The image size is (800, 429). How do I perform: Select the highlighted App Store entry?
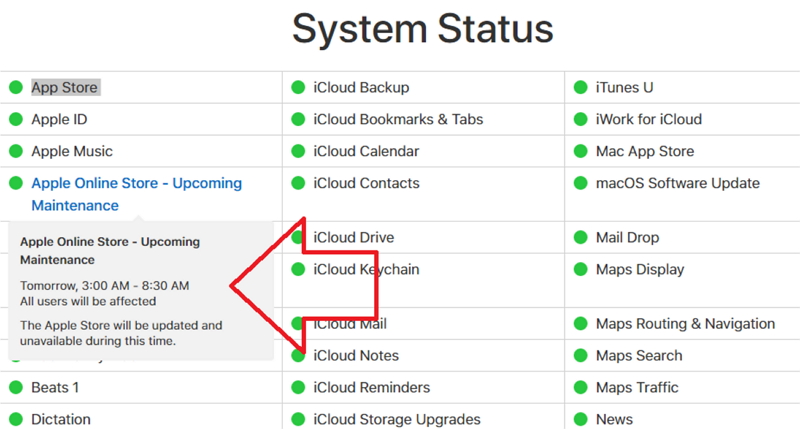coord(65,88)
